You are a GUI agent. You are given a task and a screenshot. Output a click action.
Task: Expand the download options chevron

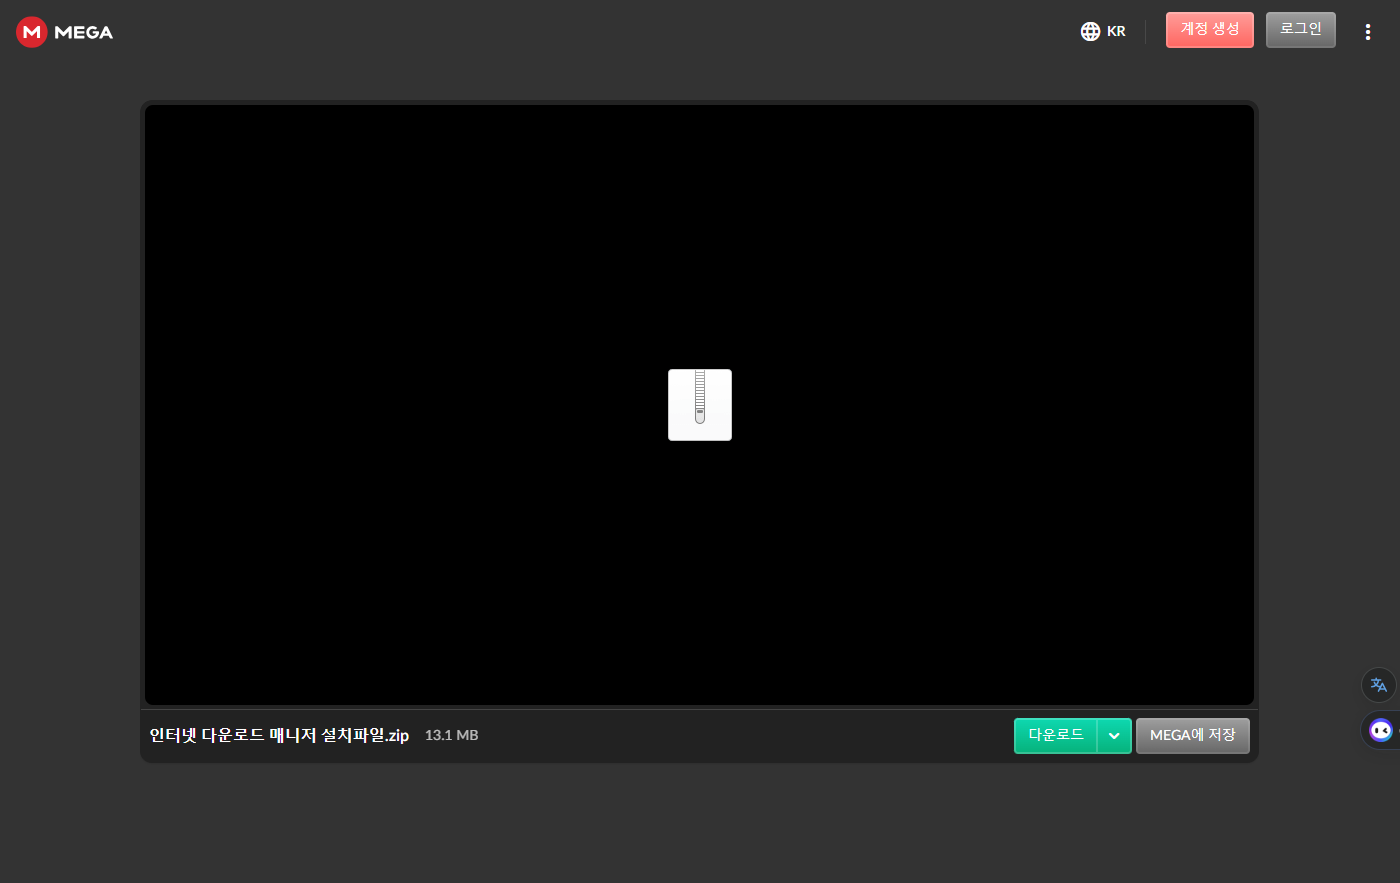point(1114,735)
